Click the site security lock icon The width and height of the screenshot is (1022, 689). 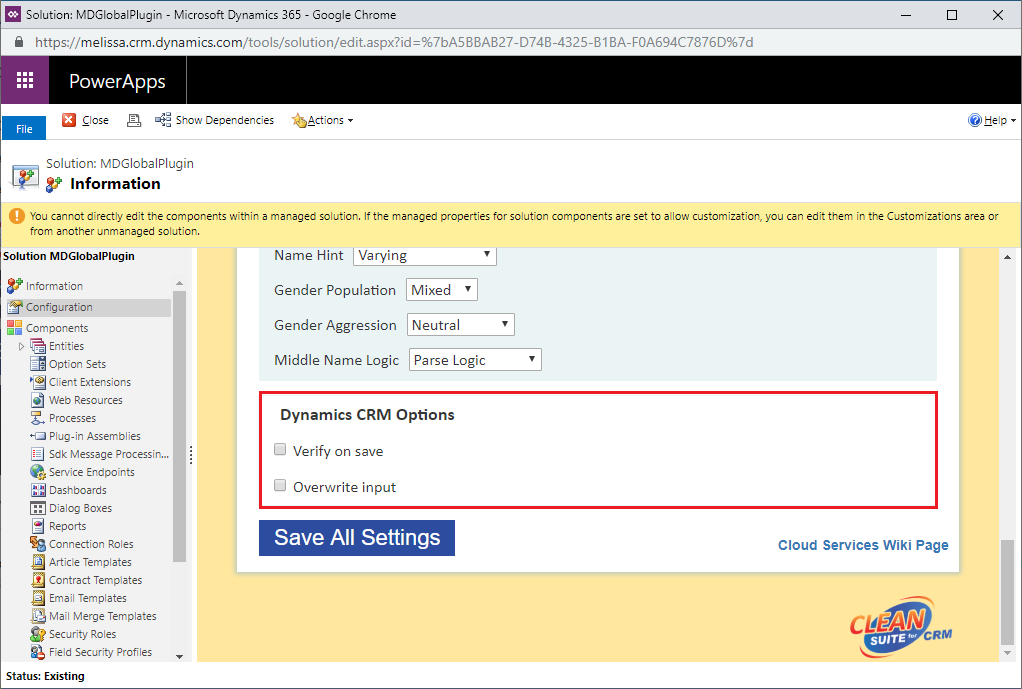pos(19,42)
